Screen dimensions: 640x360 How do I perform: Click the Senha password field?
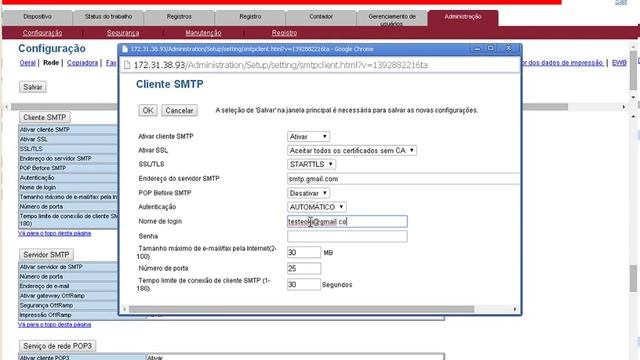tap(347, 236)
